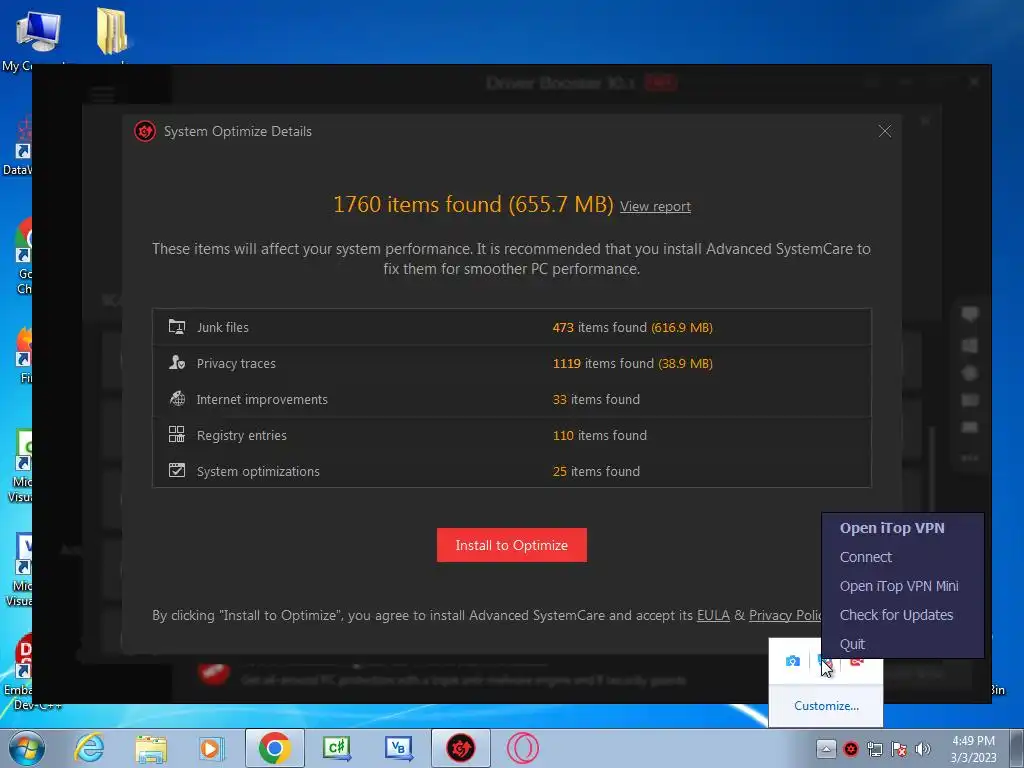Click the Registry entries grid icon
This screenshot has width=1024, height=768.
pos(177,434)
